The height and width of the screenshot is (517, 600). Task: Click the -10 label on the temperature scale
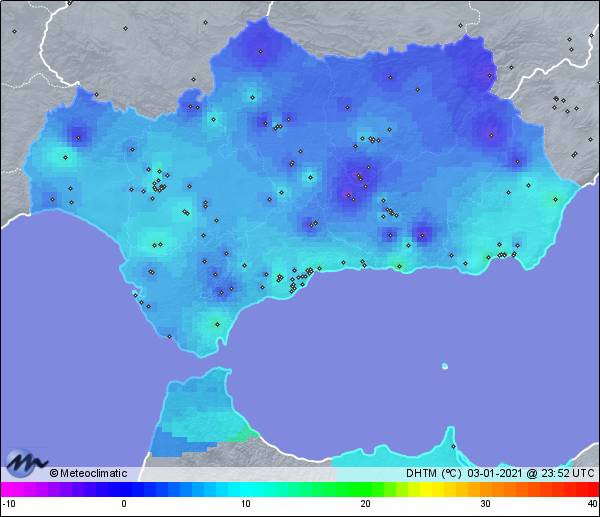click(8, 504)
